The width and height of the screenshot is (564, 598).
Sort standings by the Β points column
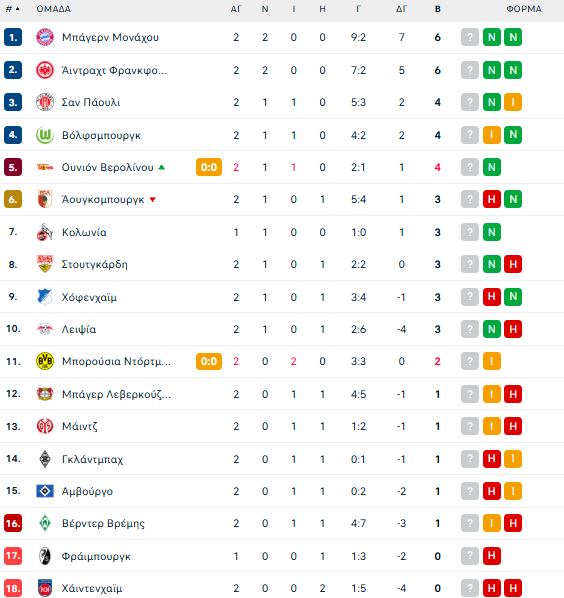tap(438, 9)
